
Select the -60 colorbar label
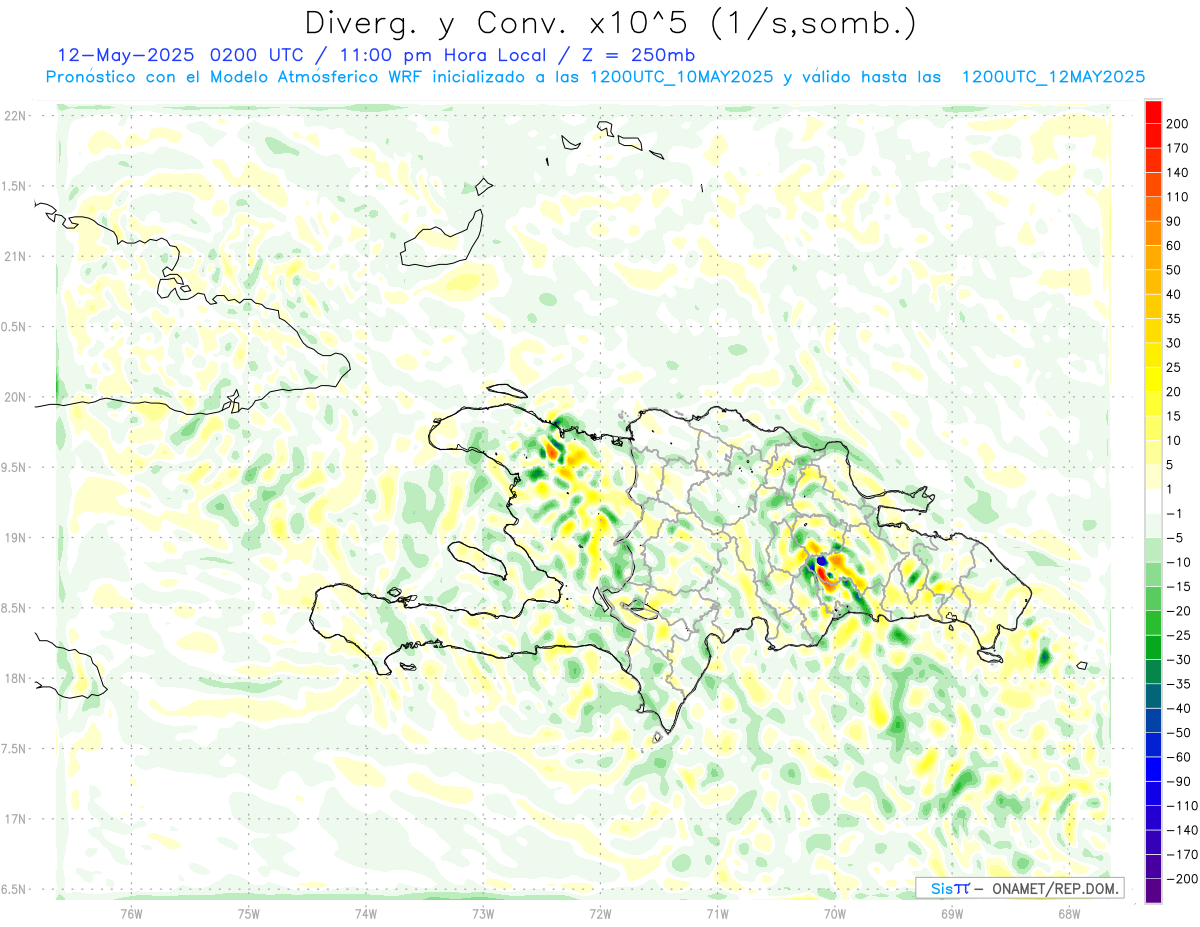click(x=1181, y=757)
